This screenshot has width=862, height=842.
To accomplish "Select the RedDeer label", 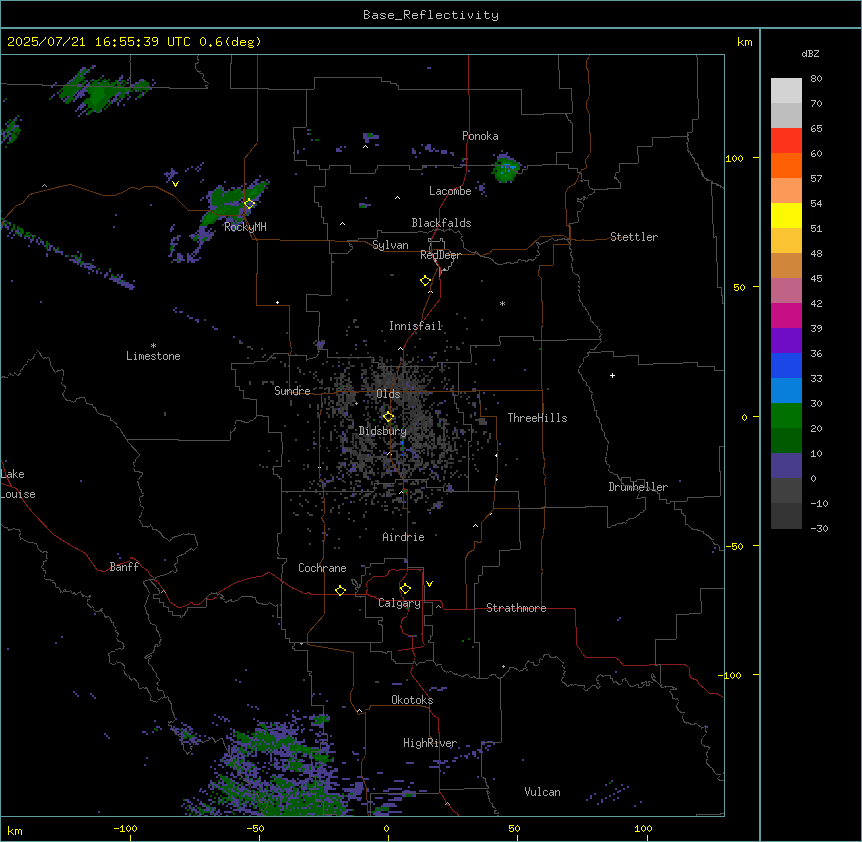I will point(440,255).
